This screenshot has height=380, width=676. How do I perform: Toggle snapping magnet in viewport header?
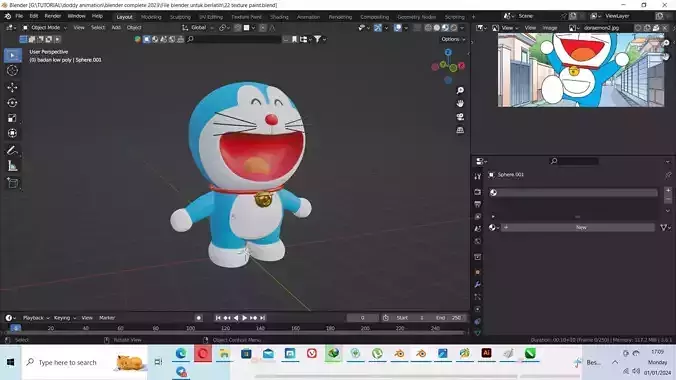click(x=238, y=28)
